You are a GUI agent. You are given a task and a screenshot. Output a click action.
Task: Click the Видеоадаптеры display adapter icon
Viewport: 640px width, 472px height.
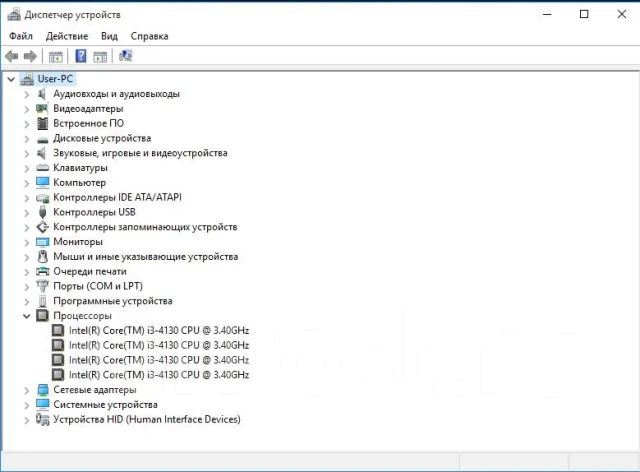coord(42,109)
